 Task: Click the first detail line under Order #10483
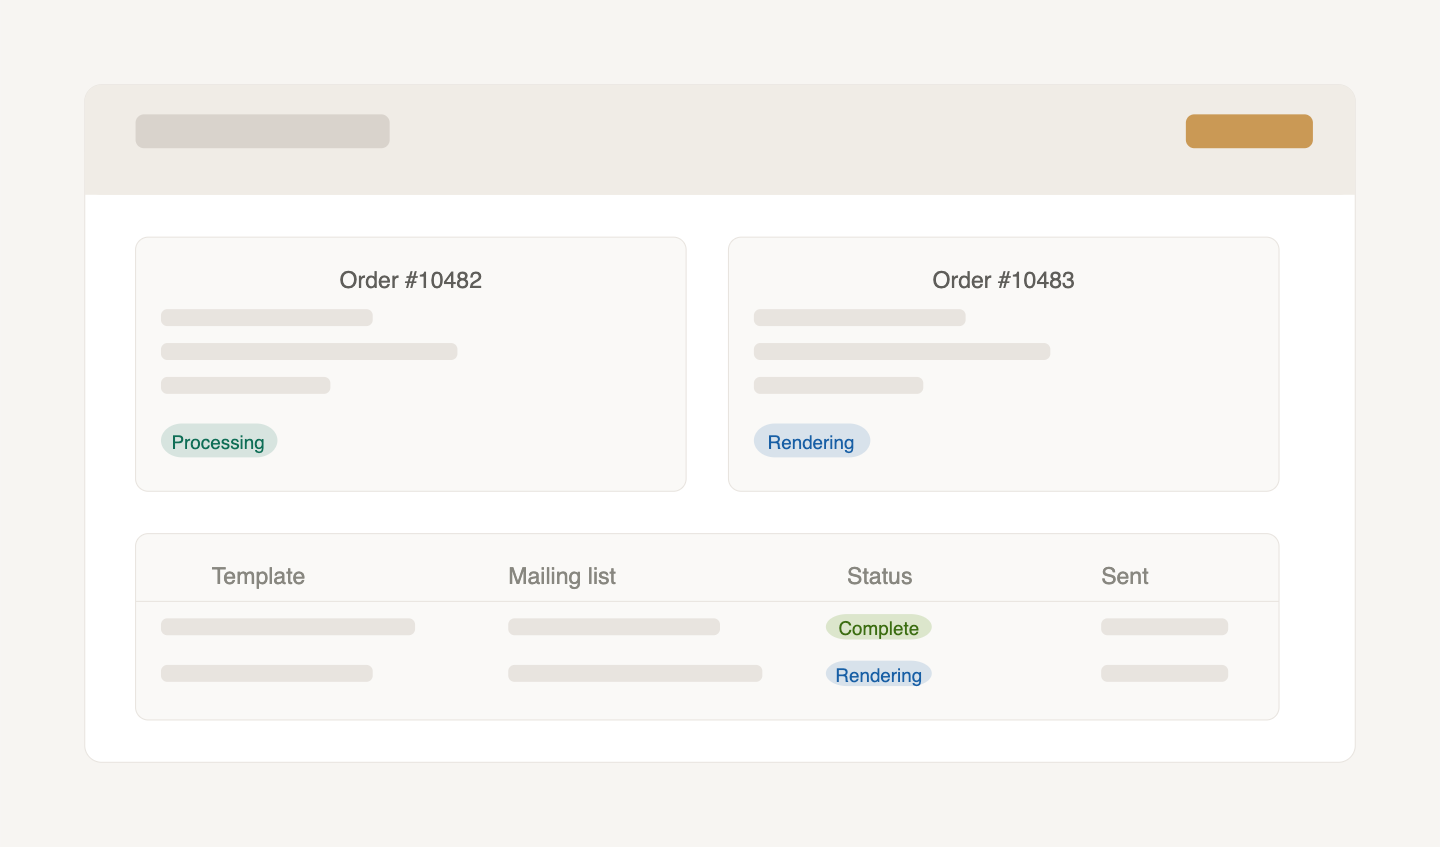(859, 317)
